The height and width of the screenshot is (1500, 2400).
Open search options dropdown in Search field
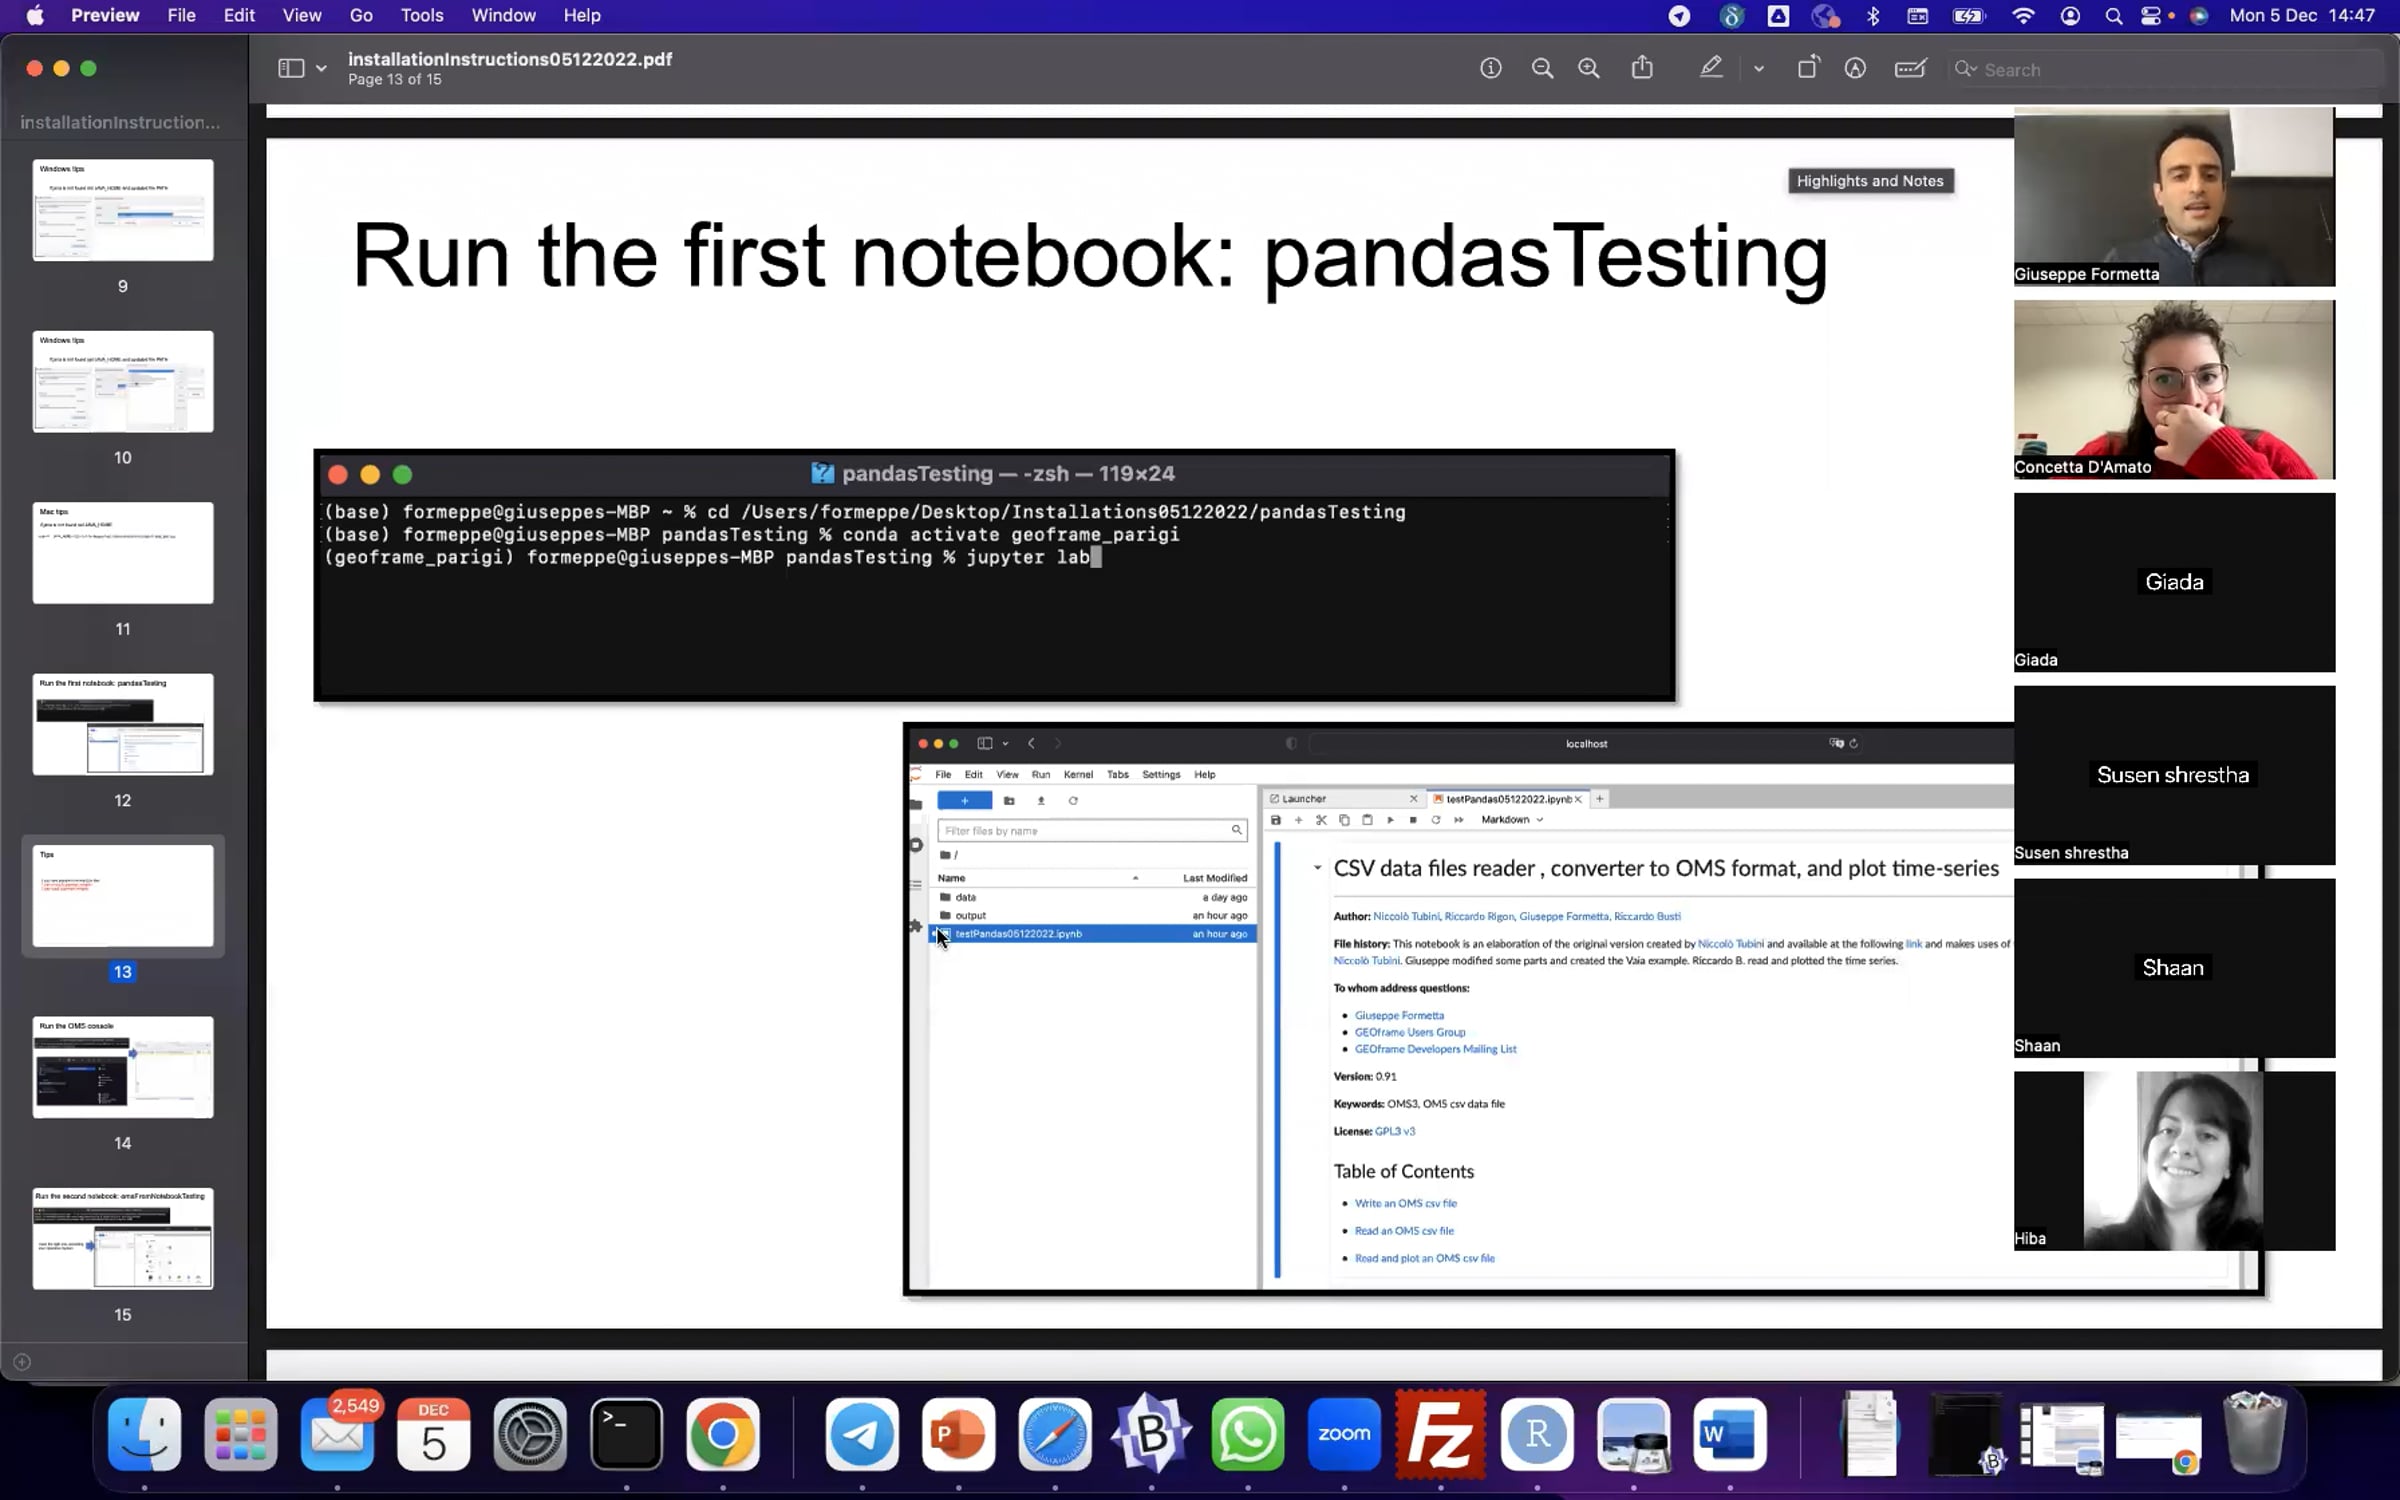[1966, 69]
